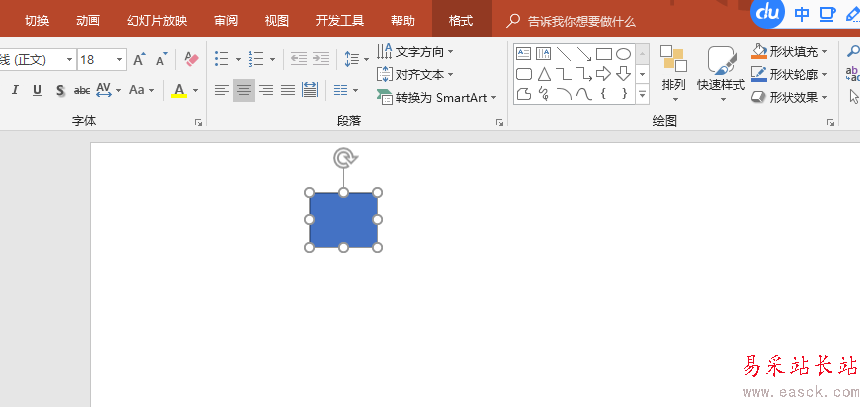The height and width of the screenshot is (407, 860).
Task: Pick the elbow arrow connector shape
Action: 584,74
